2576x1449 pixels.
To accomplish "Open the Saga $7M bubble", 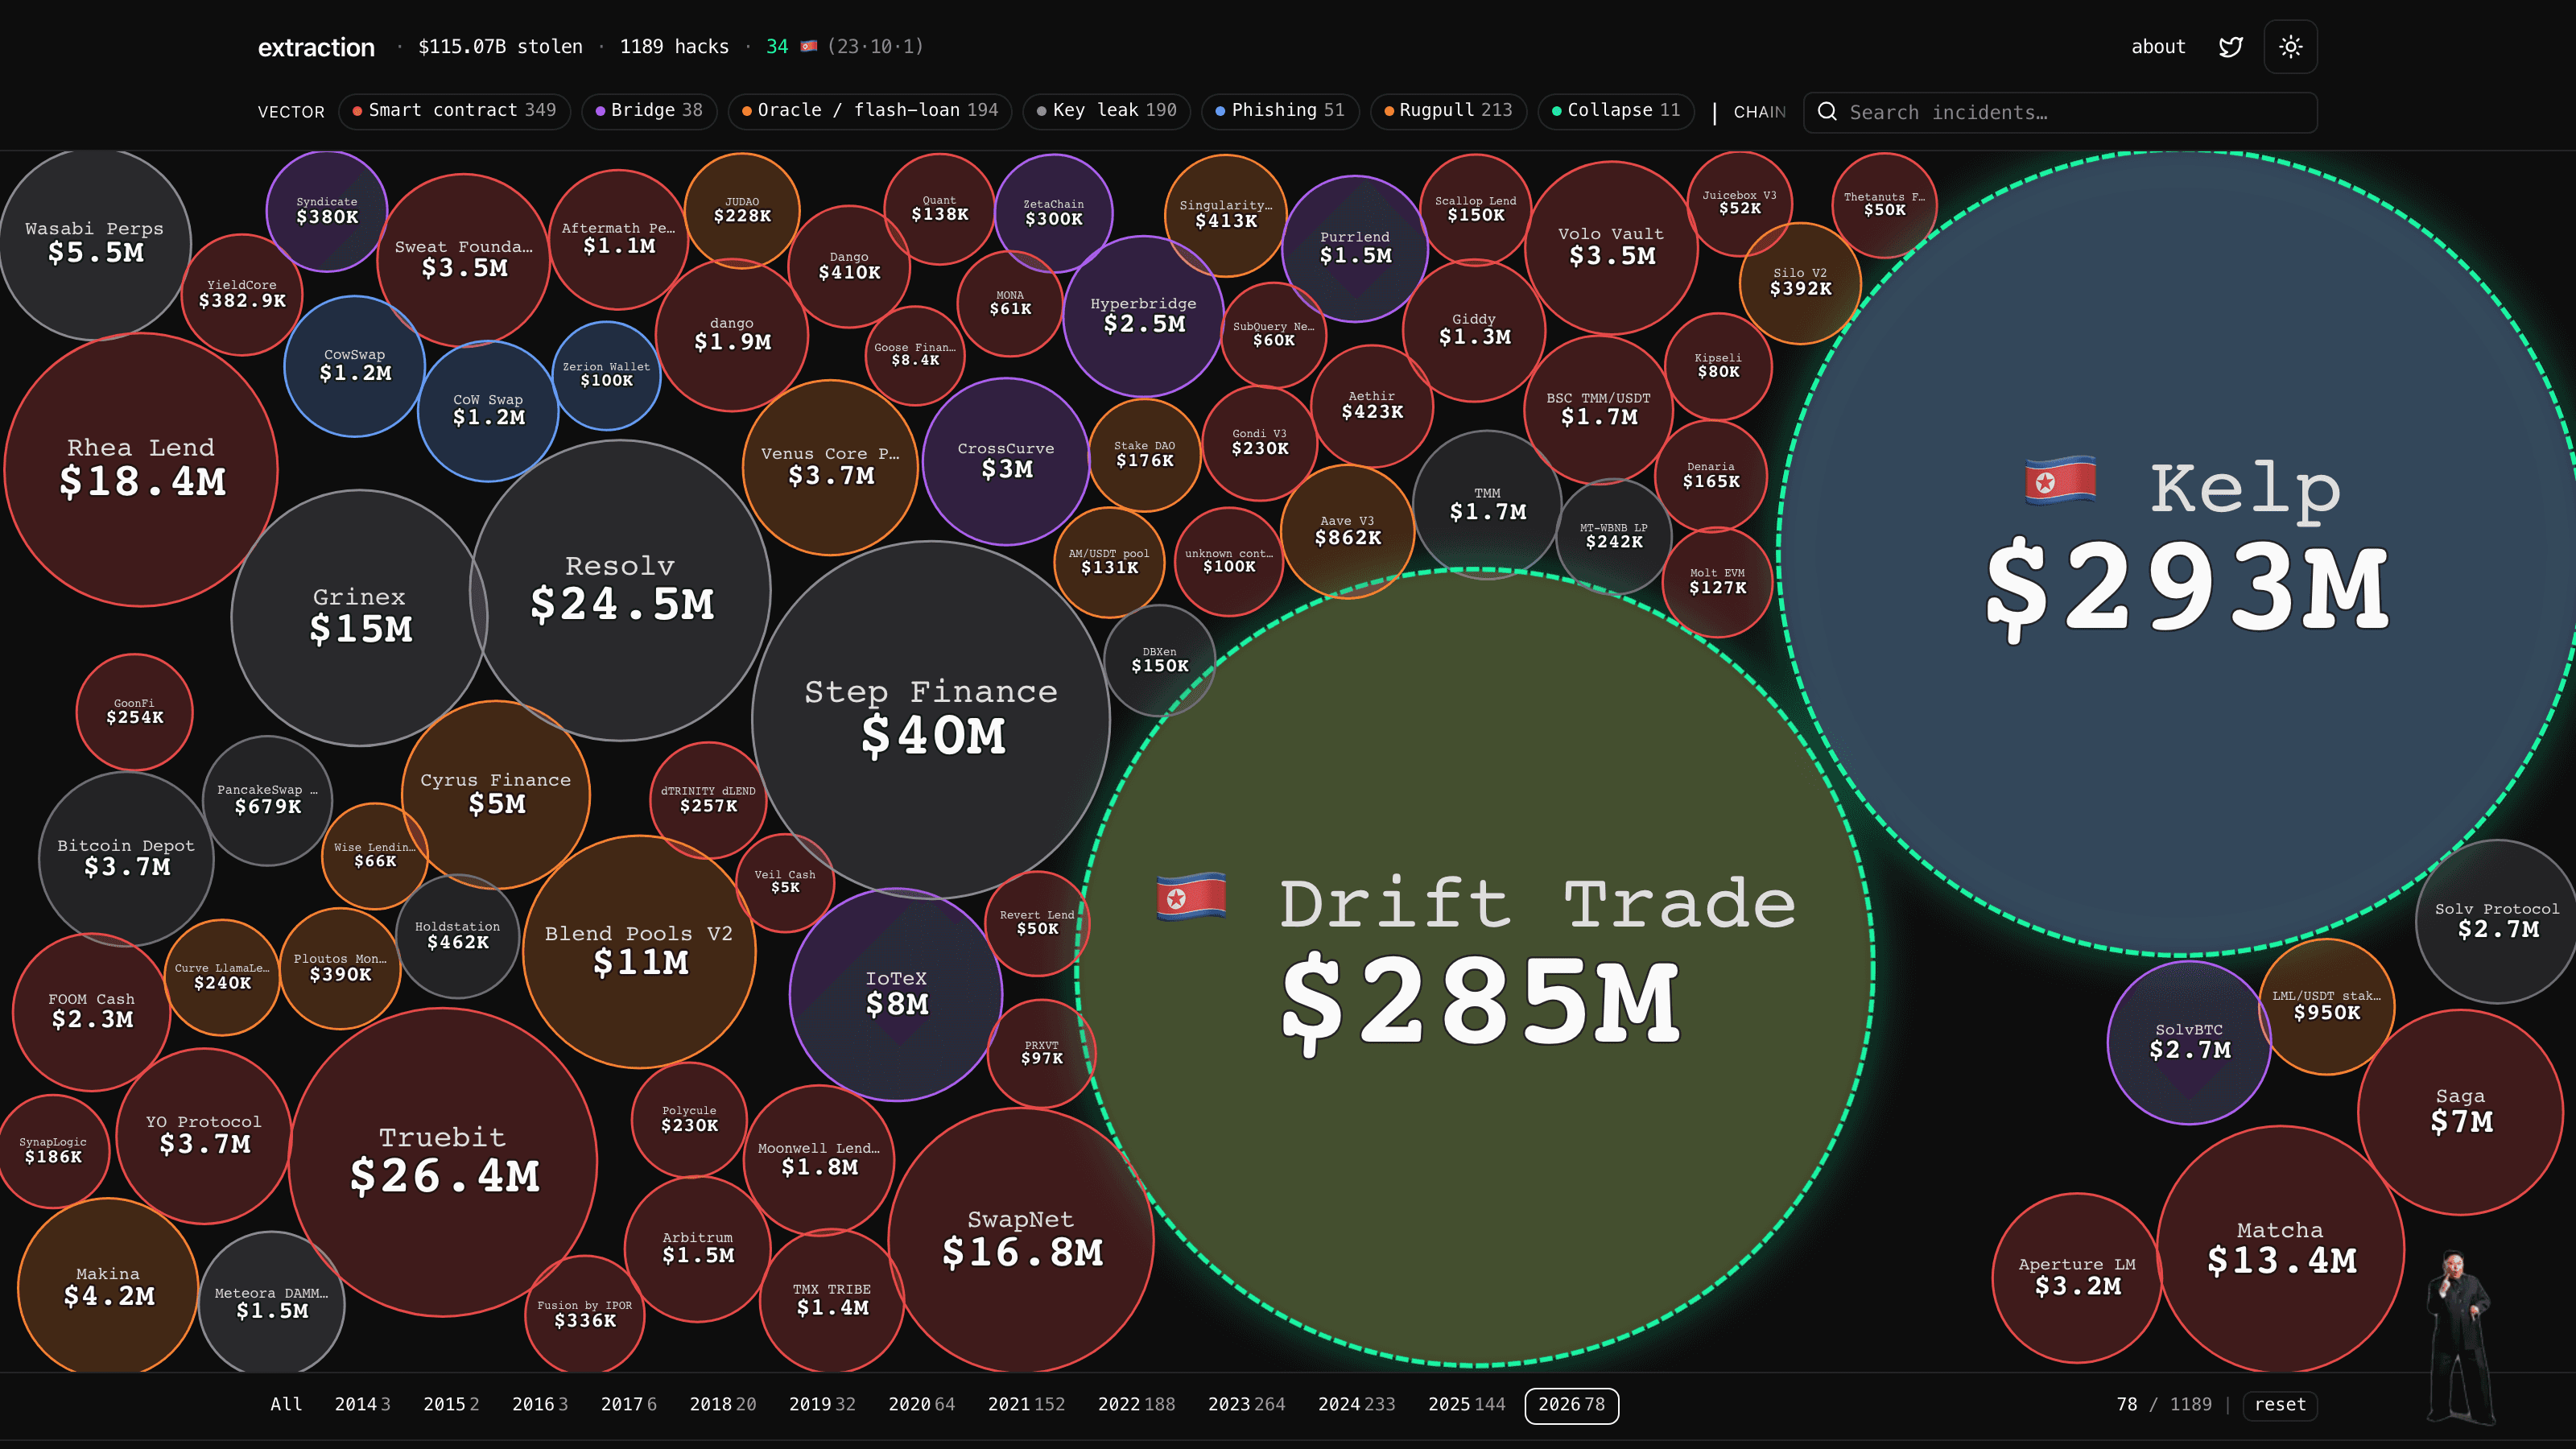I will (2460, 1111).
